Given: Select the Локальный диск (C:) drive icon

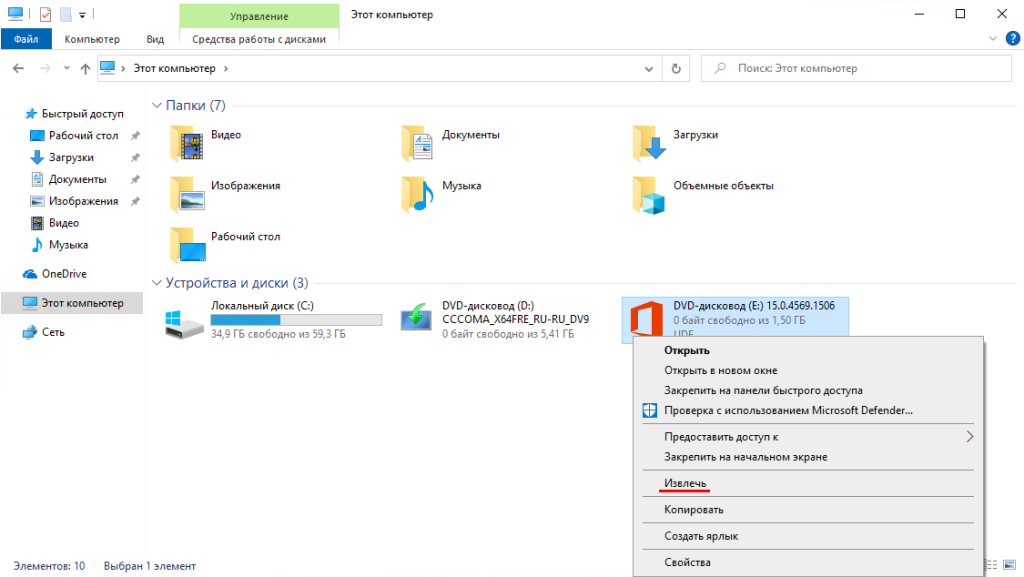Looking at the screenshot, I should [x=184, y=323].
